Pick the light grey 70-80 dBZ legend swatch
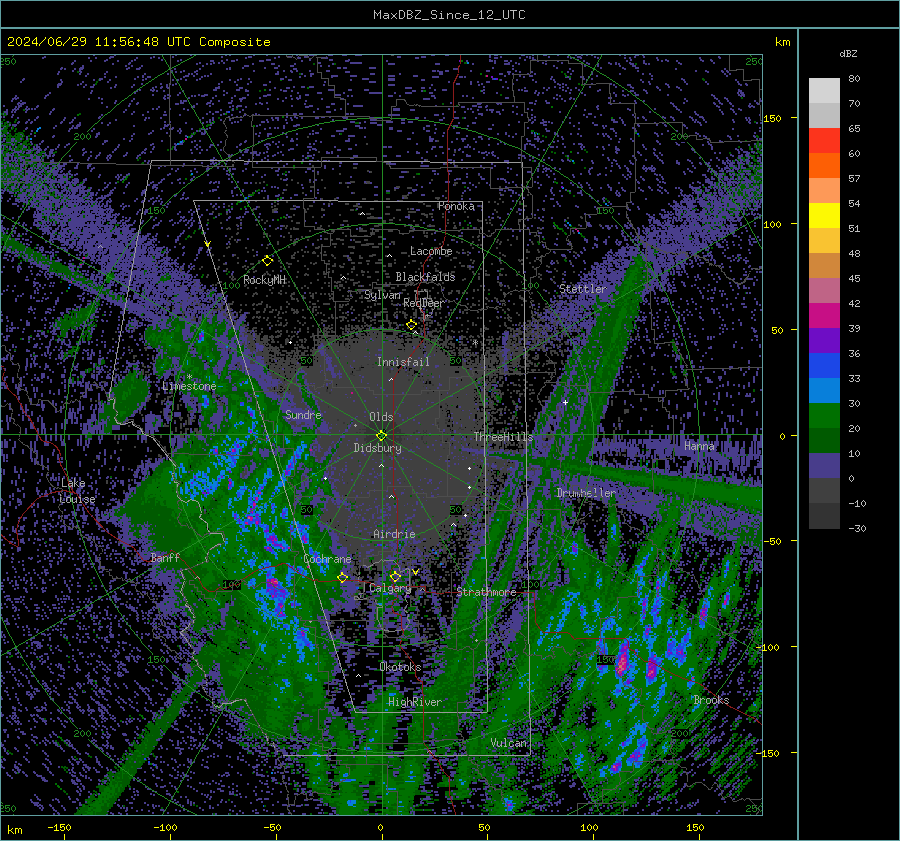Screen dimensions: 900x841 click(x=824, y=91)
